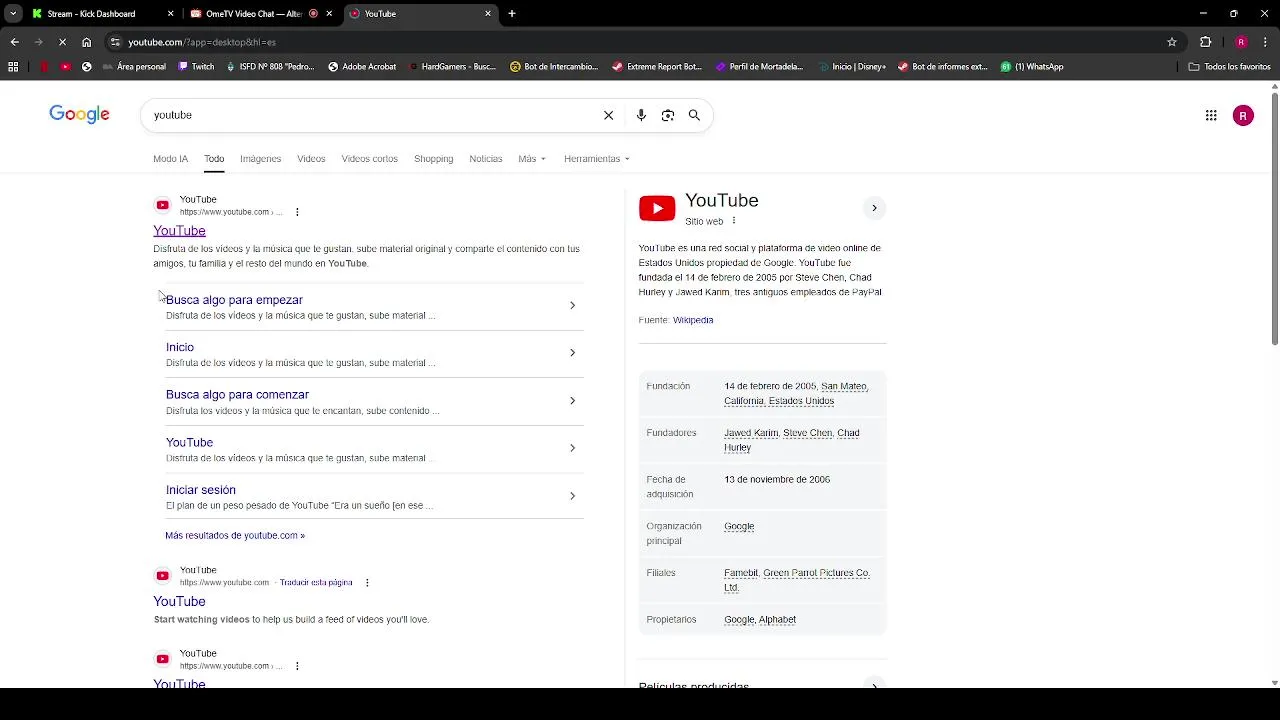Open the Chrome profile avatar in the toolbar
Viewport: 1280px width, 720px height.
pos(1241,42)
